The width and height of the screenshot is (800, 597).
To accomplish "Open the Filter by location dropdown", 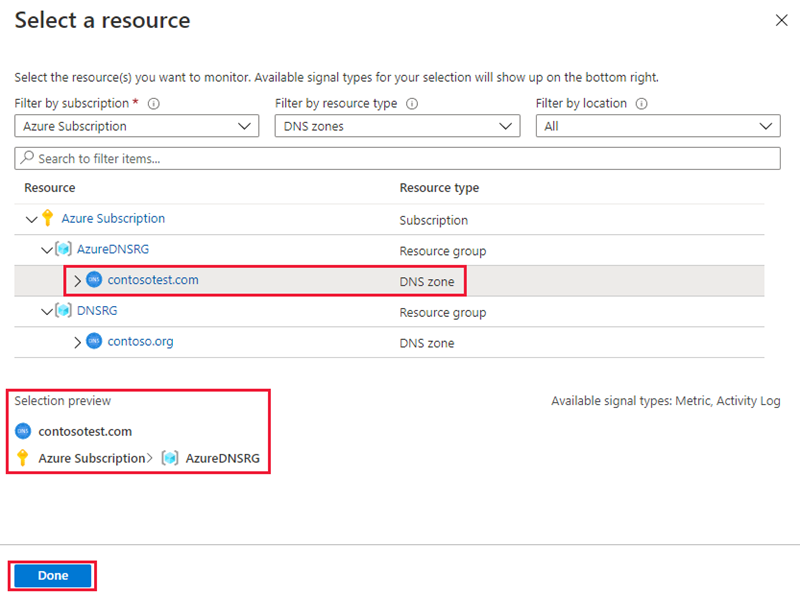I will 658,126.
